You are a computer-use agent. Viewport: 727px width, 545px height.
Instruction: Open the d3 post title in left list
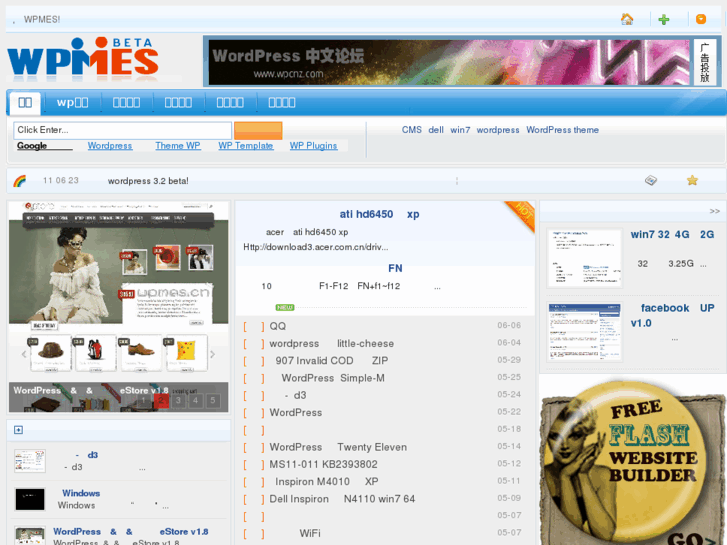pos(86,455)
